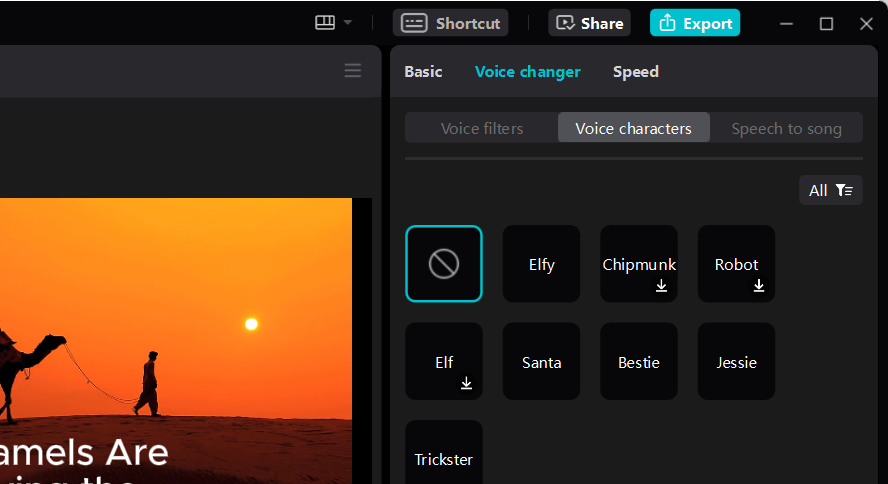Screen dimensions: 888x484
Task: Apply the Chipmunk voice character
Action: tap(639, 264)
